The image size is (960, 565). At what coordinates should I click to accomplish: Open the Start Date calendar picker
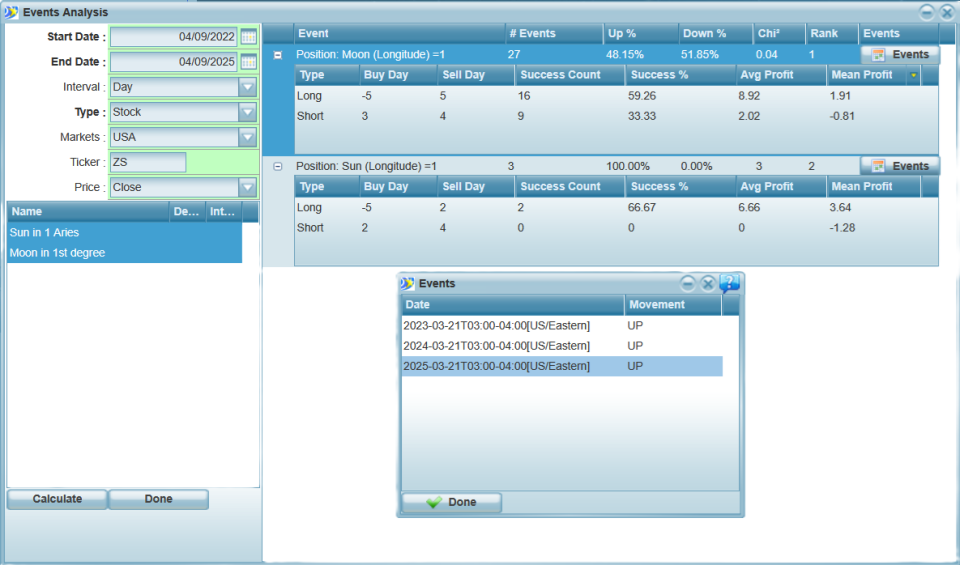click(x=249, y=37)
